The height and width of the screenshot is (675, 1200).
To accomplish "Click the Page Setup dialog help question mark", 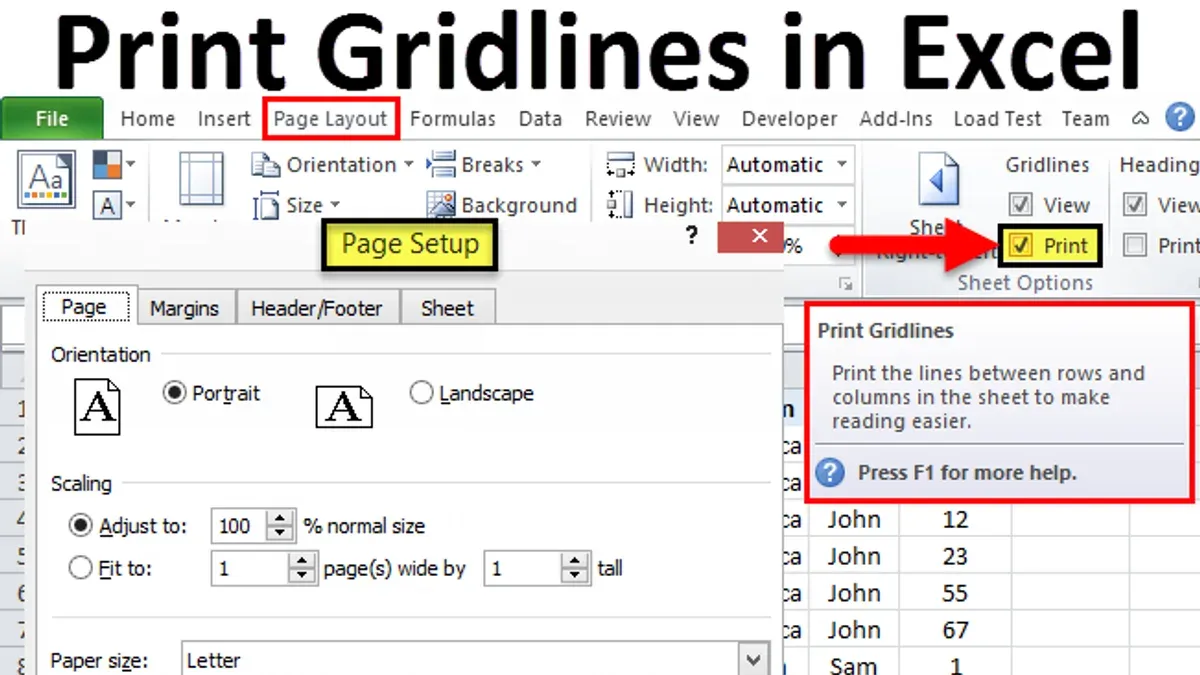I will coord(690,237).
